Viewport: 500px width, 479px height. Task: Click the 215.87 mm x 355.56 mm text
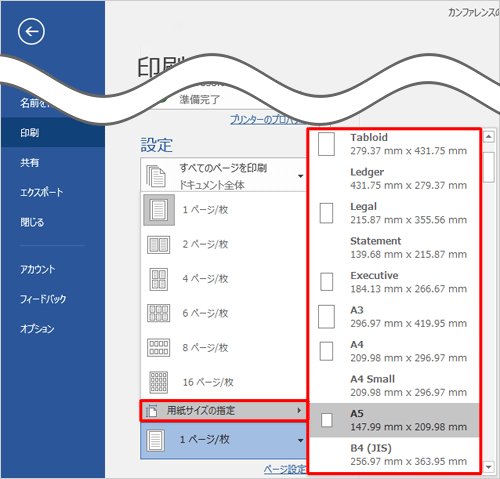pyautogui.click(x=408, y=220)
